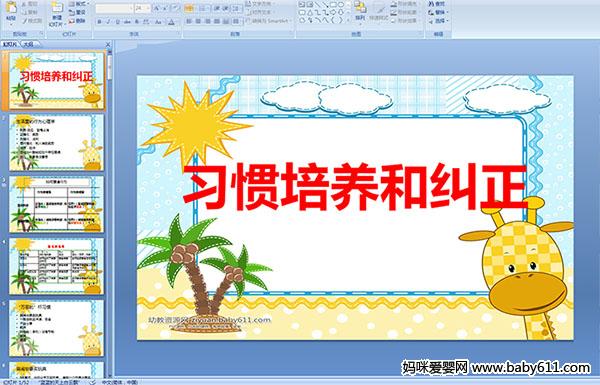
Task: Switch to the Slides pane tab
Action: coord(10,44)
